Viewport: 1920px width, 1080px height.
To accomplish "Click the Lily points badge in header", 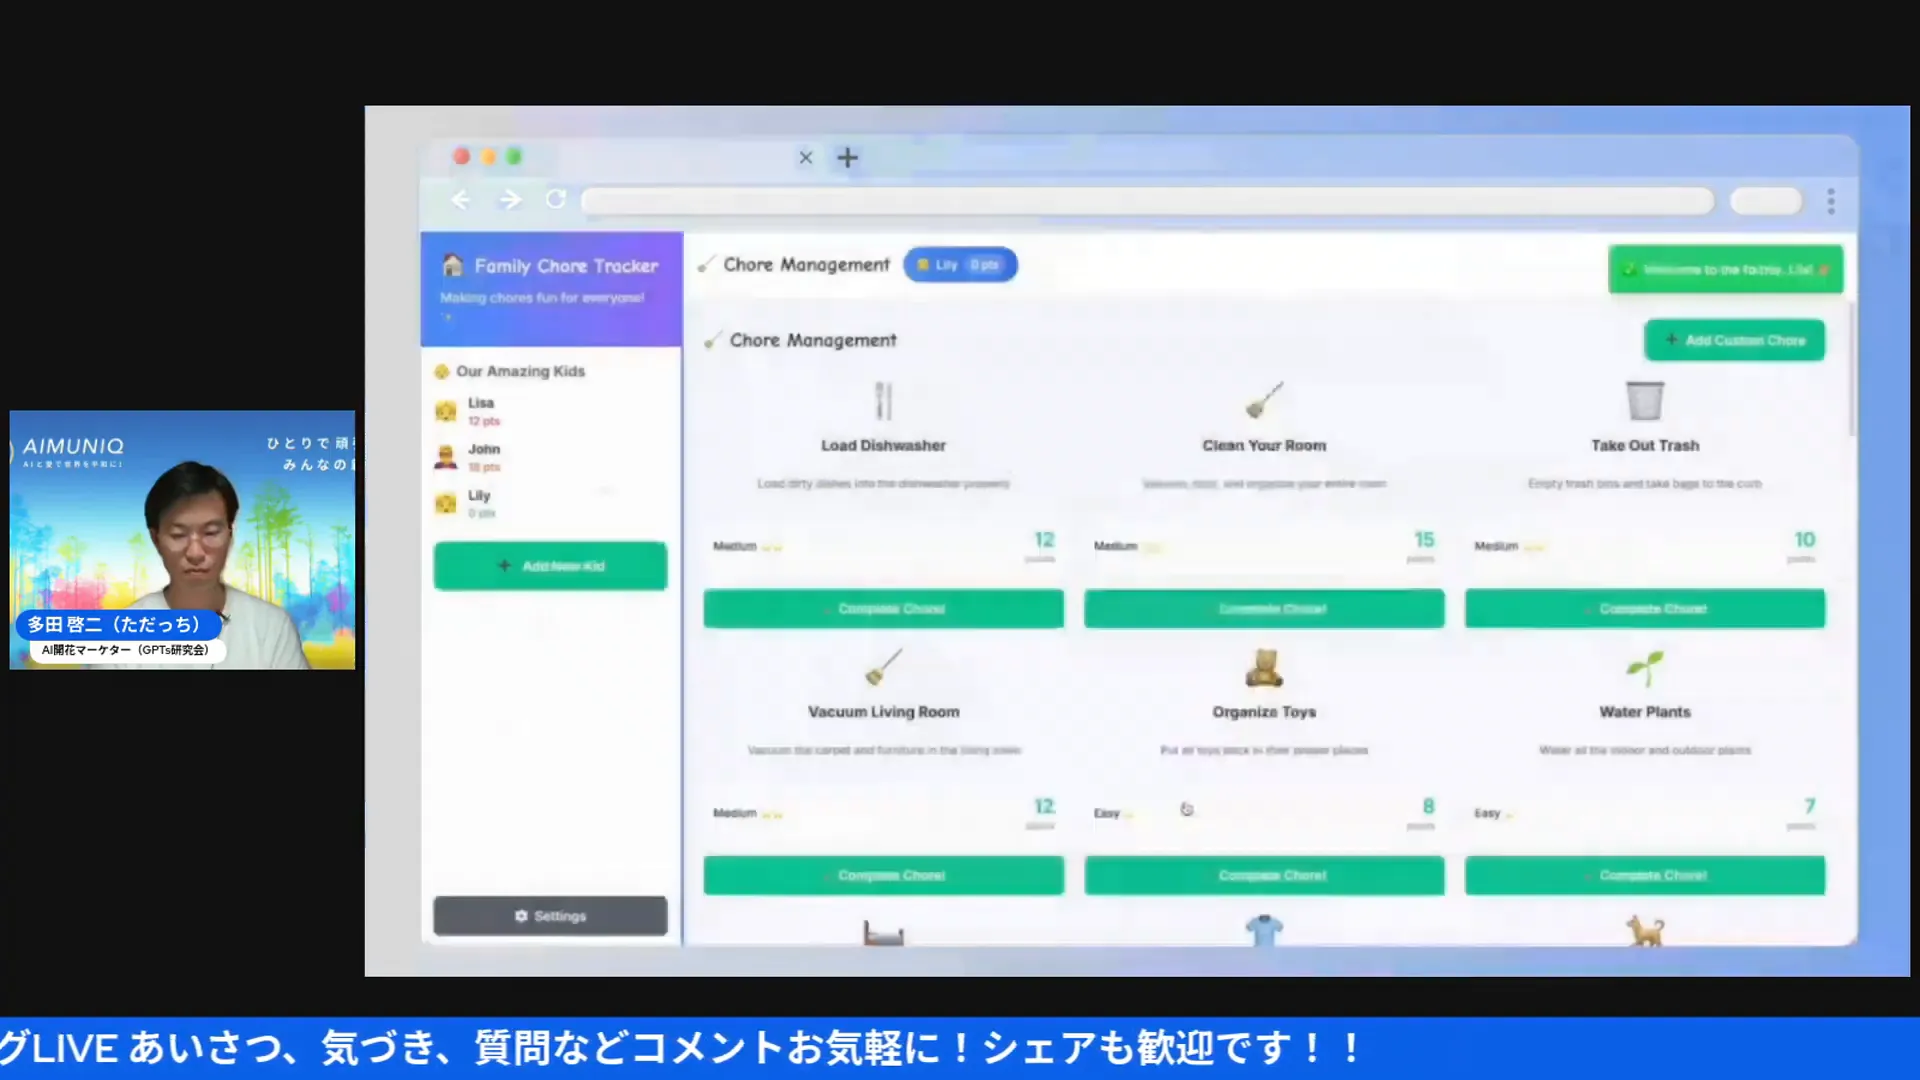I will 959,265.
